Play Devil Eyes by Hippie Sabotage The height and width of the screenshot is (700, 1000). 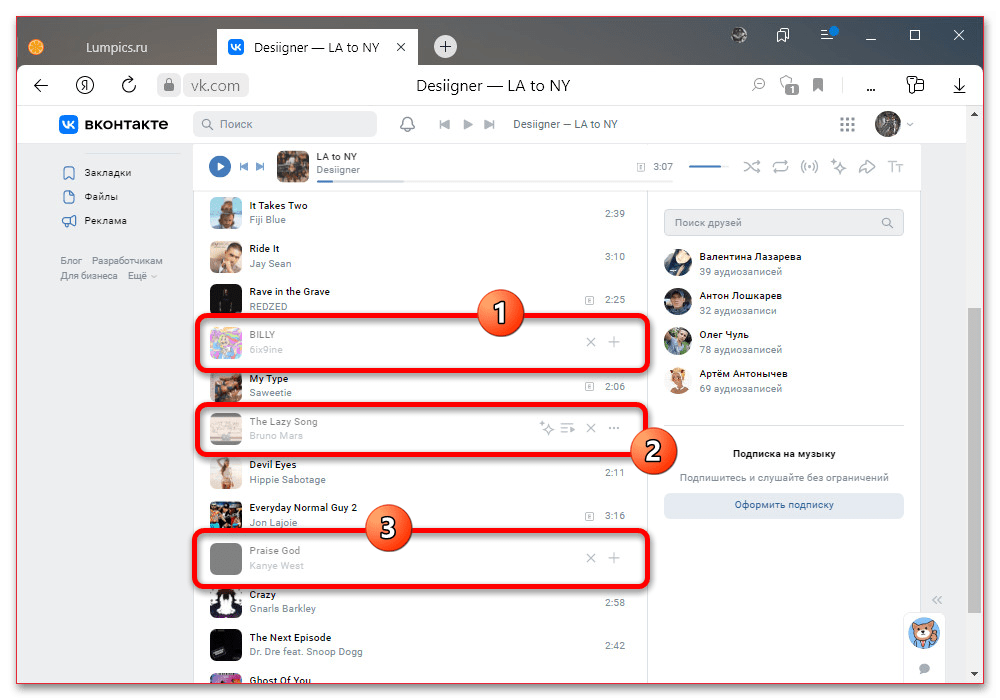coord(419,472)
